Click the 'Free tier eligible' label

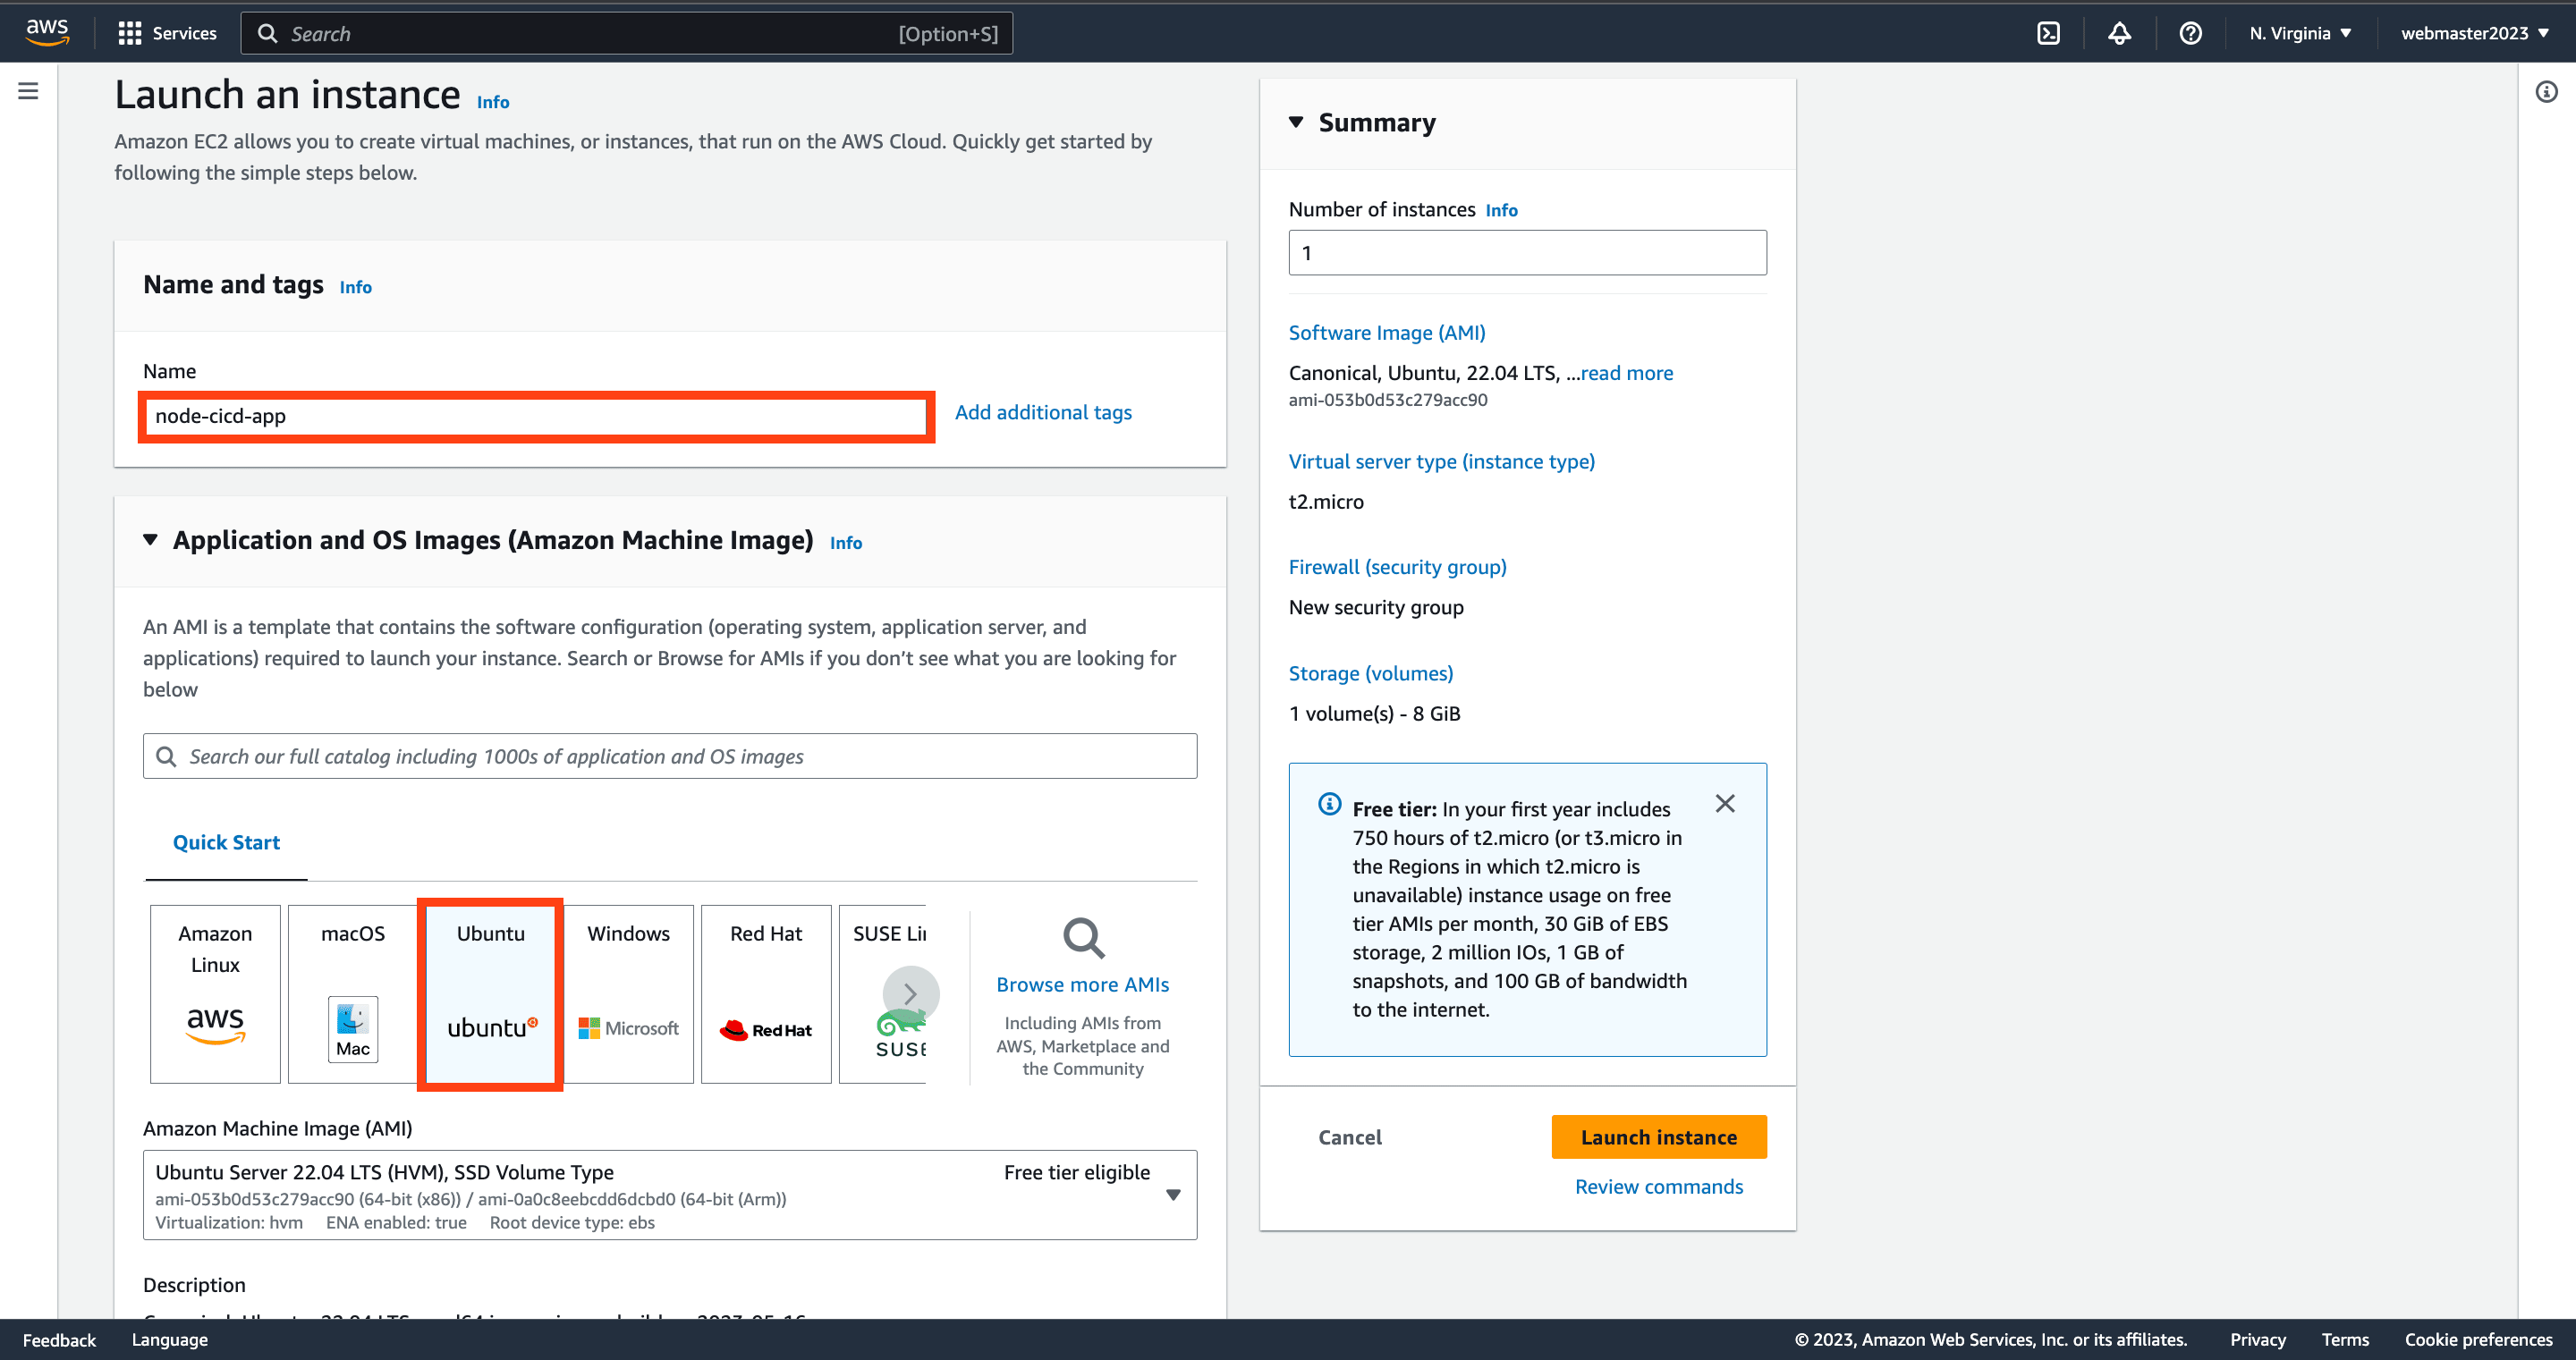(x=1077, y=1172)
